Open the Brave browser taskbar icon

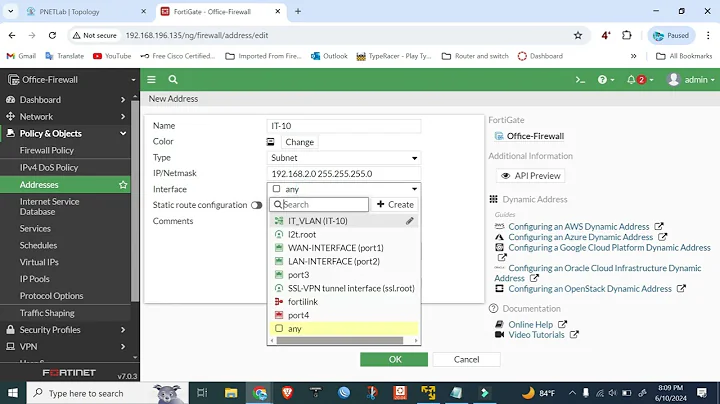pos(288,393)
